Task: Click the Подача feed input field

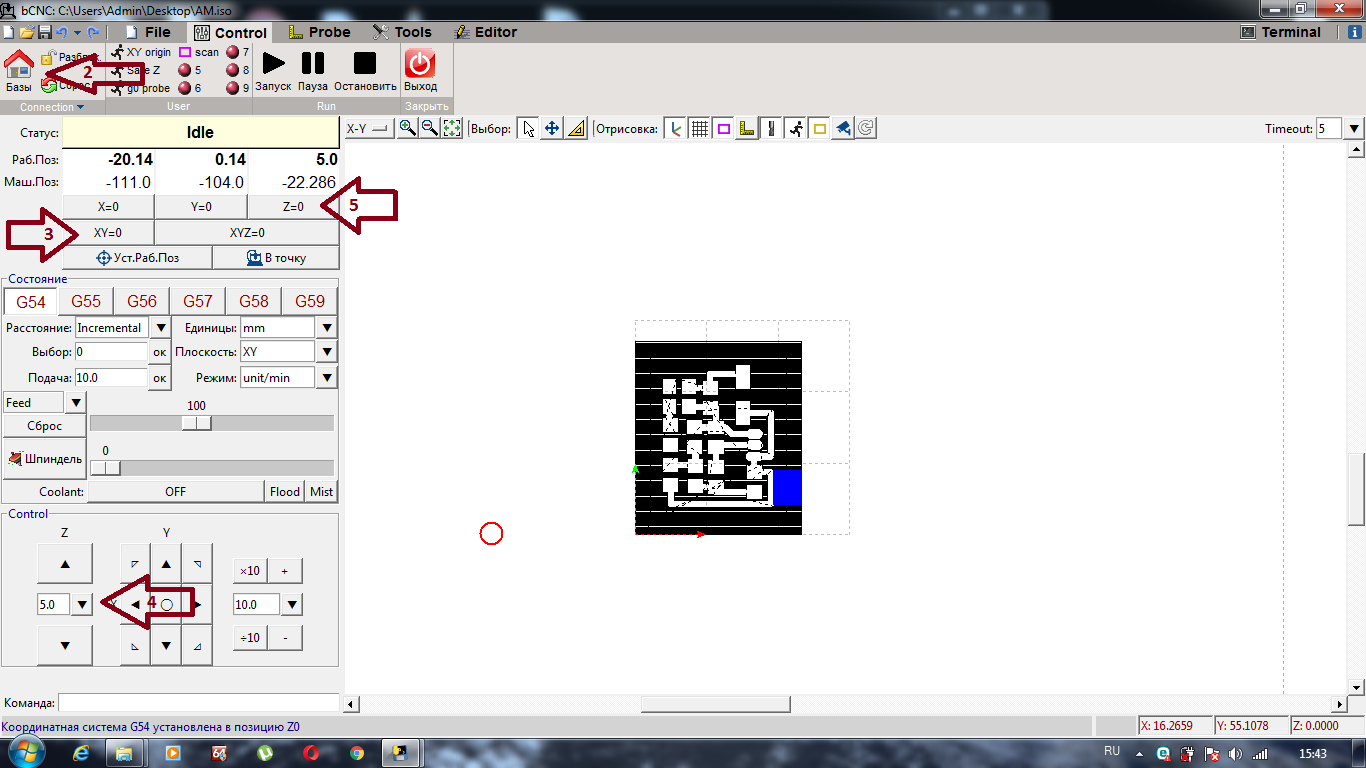Action: point(112,377)
